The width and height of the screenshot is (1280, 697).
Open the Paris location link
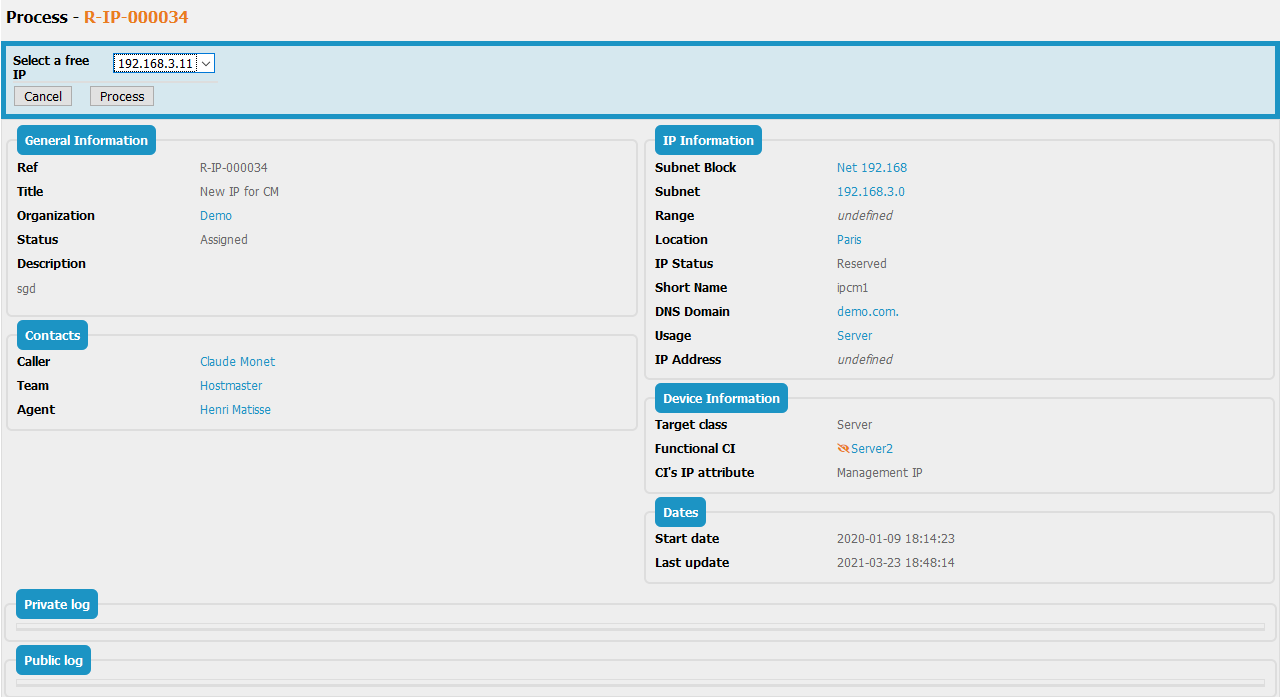pos(849,240)
